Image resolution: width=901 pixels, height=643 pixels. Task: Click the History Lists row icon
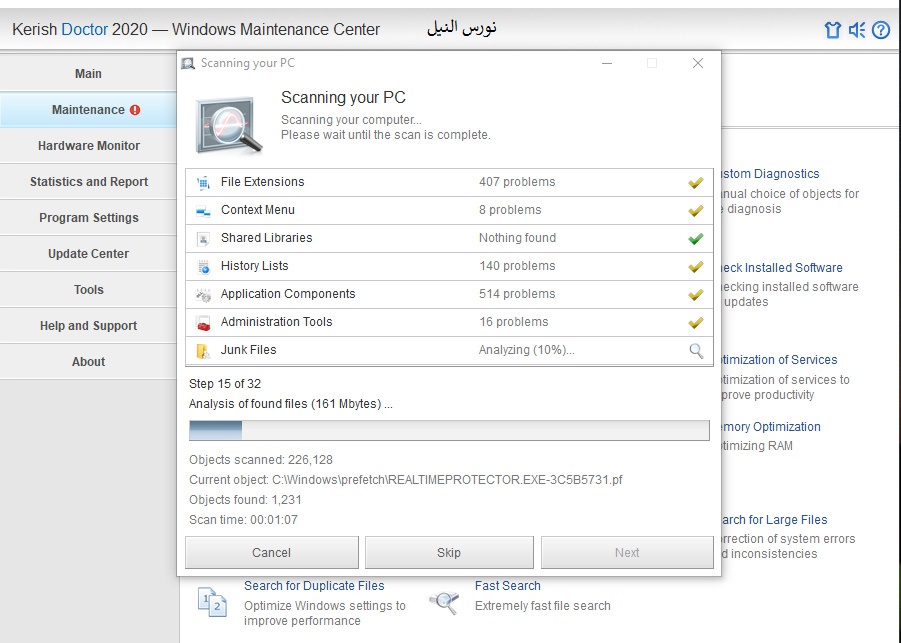point(204,266)
